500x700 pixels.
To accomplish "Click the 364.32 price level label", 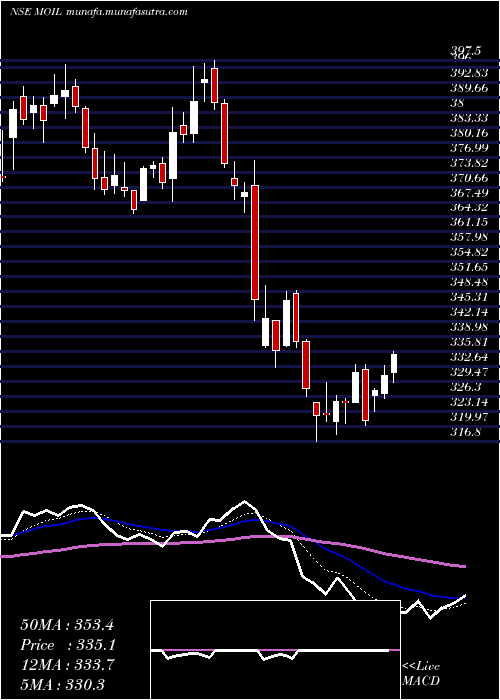I will [x=469, y=207].
